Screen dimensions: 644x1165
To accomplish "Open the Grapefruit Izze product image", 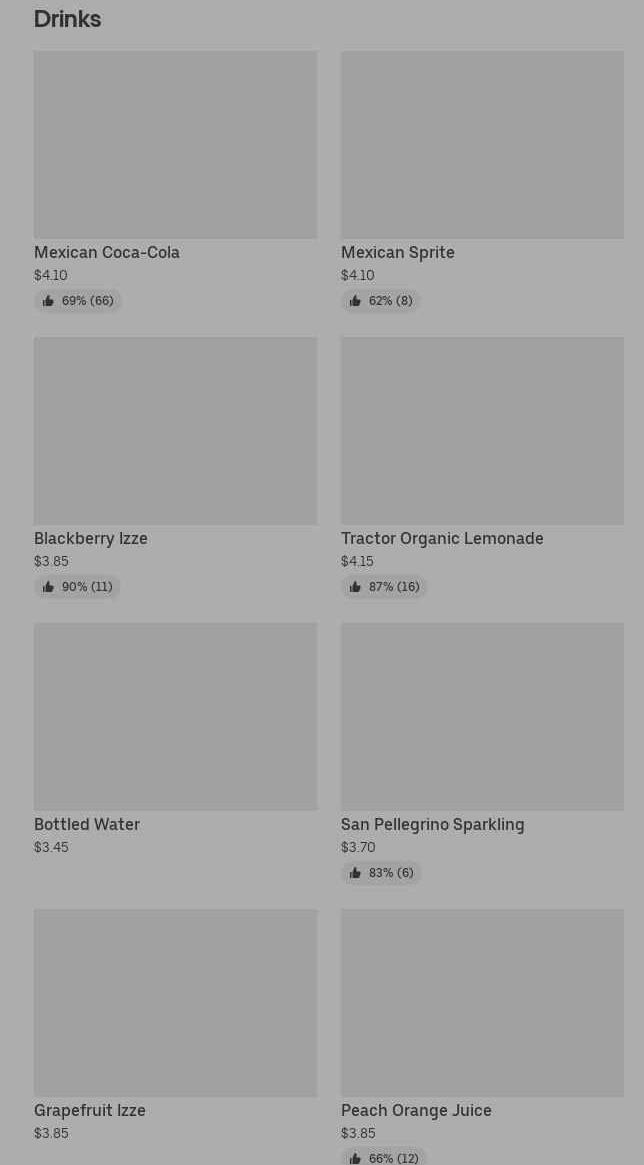I will point(175,1003).
